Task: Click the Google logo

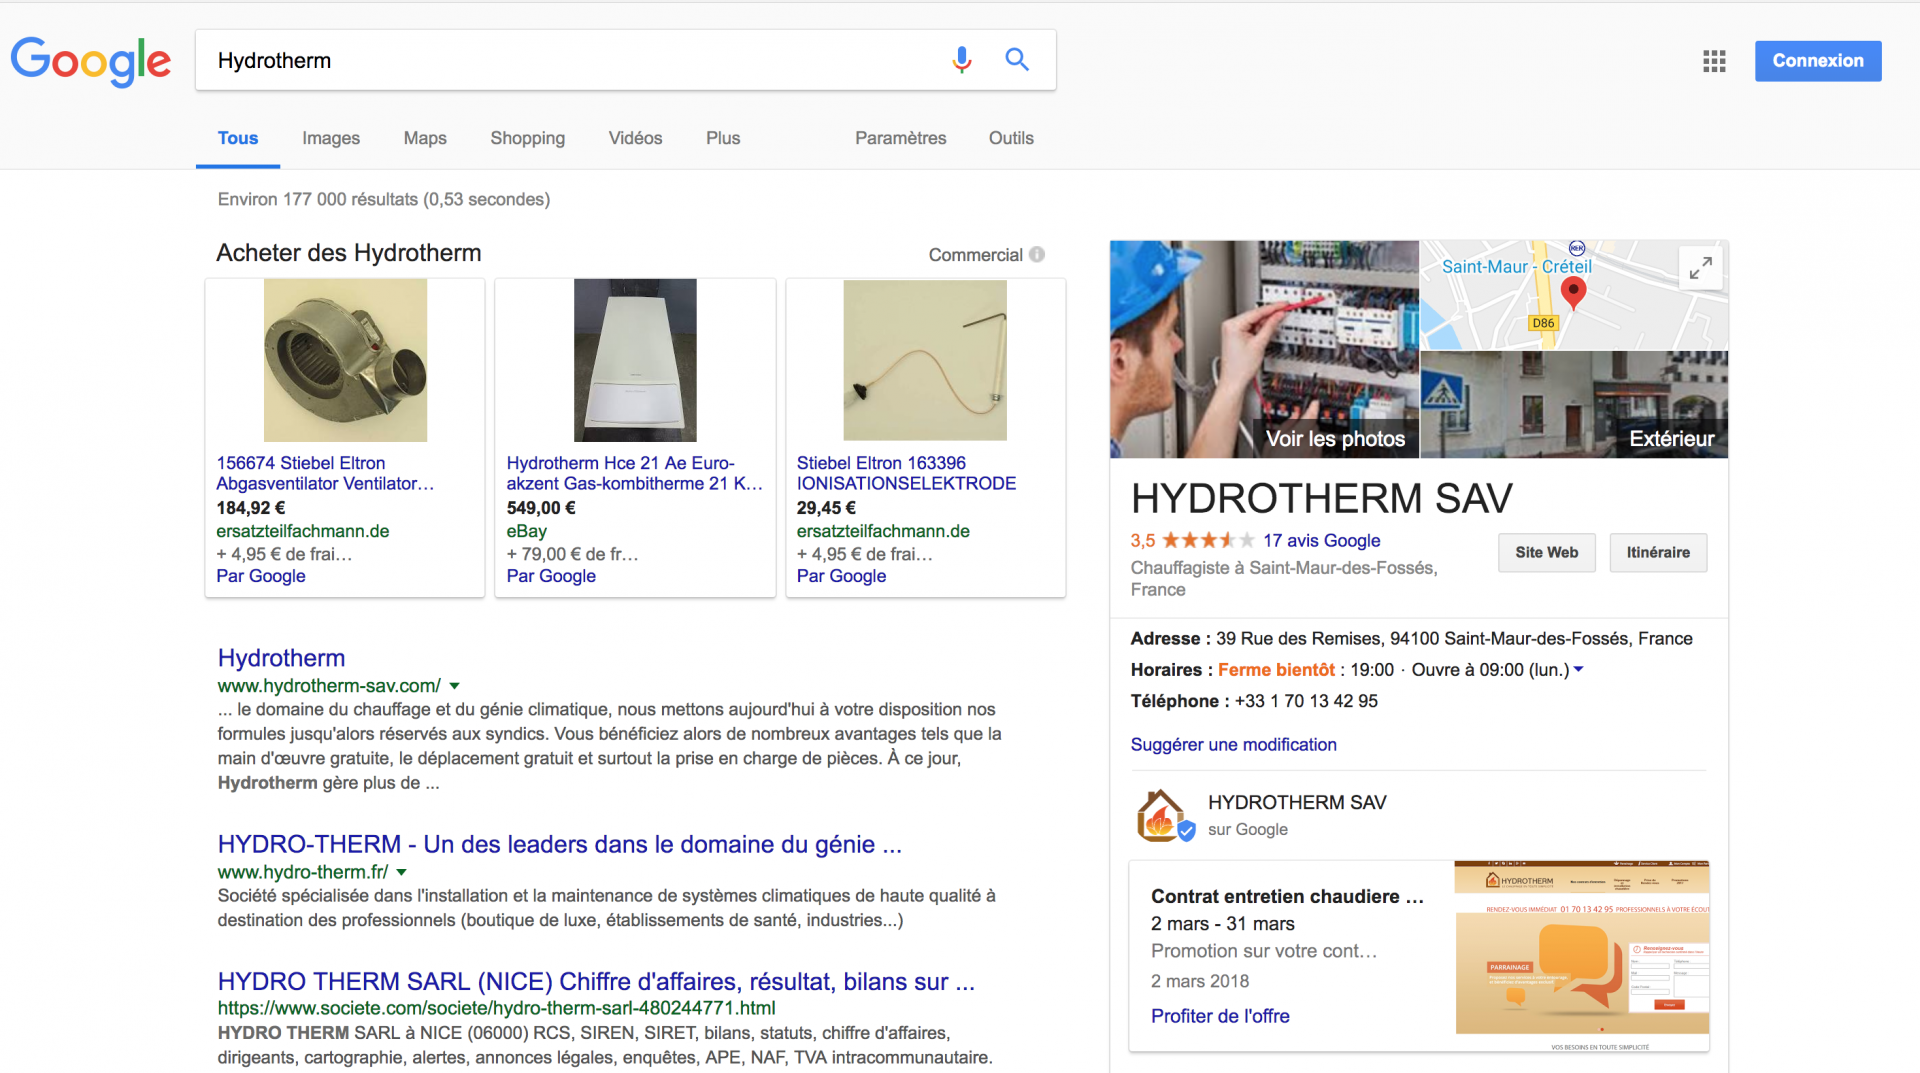Action: pos(90,61)
